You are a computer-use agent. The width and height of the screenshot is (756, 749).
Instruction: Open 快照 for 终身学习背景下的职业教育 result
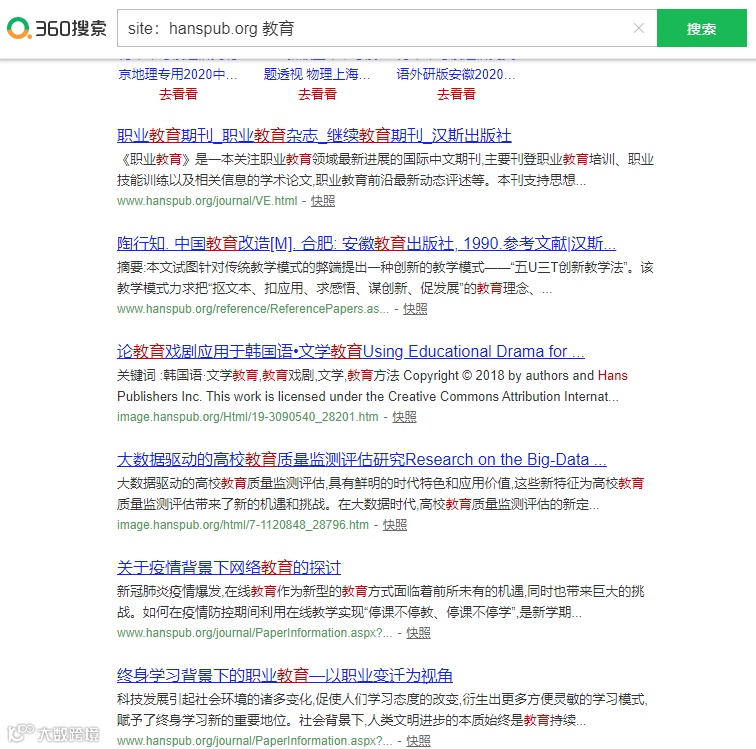(x=418, y=741)
